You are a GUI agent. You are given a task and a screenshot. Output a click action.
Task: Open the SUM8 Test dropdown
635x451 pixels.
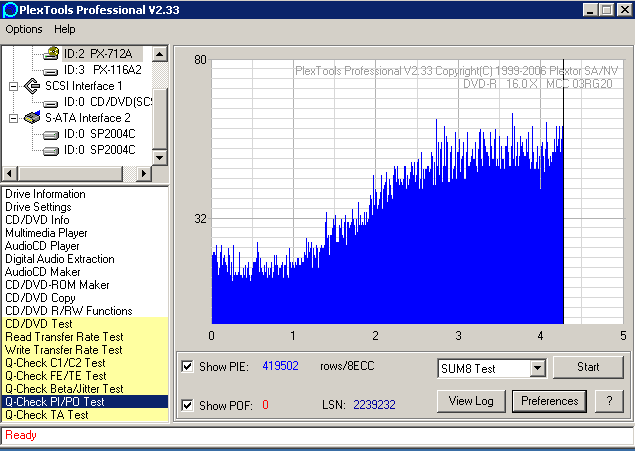pos(537,368)
